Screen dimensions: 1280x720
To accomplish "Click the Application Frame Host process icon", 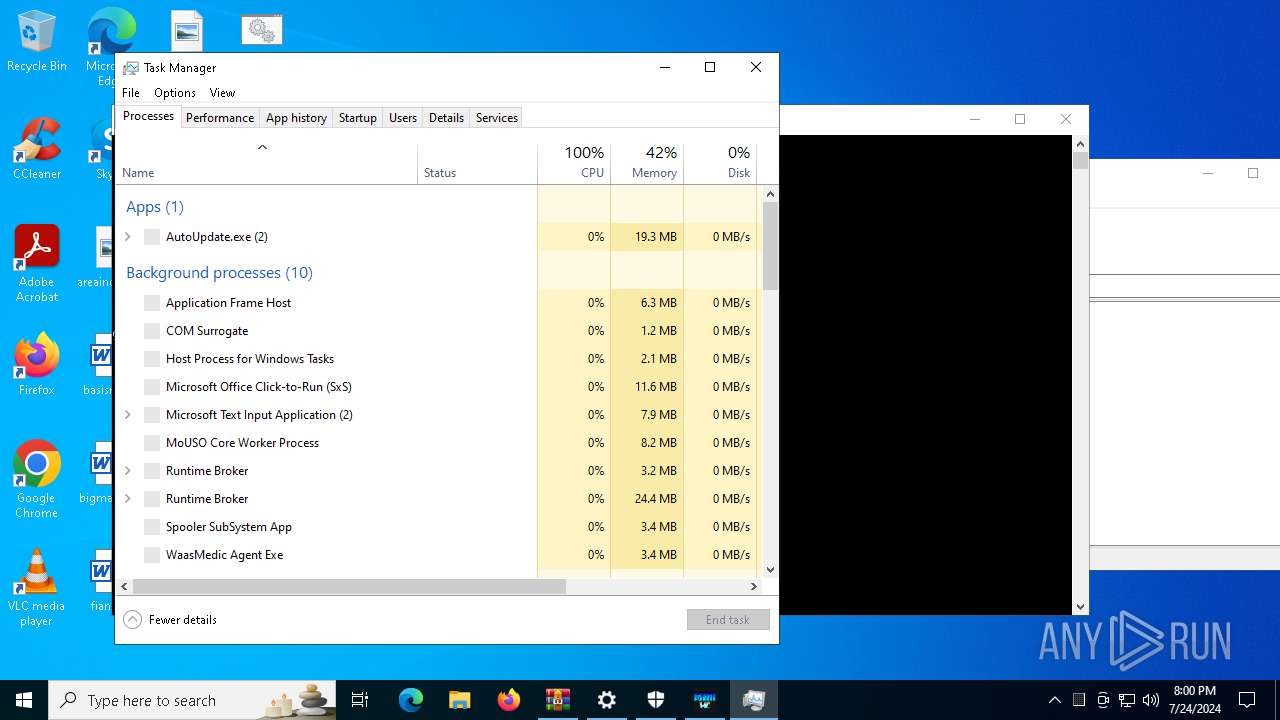I will click(x=152, y=303).
